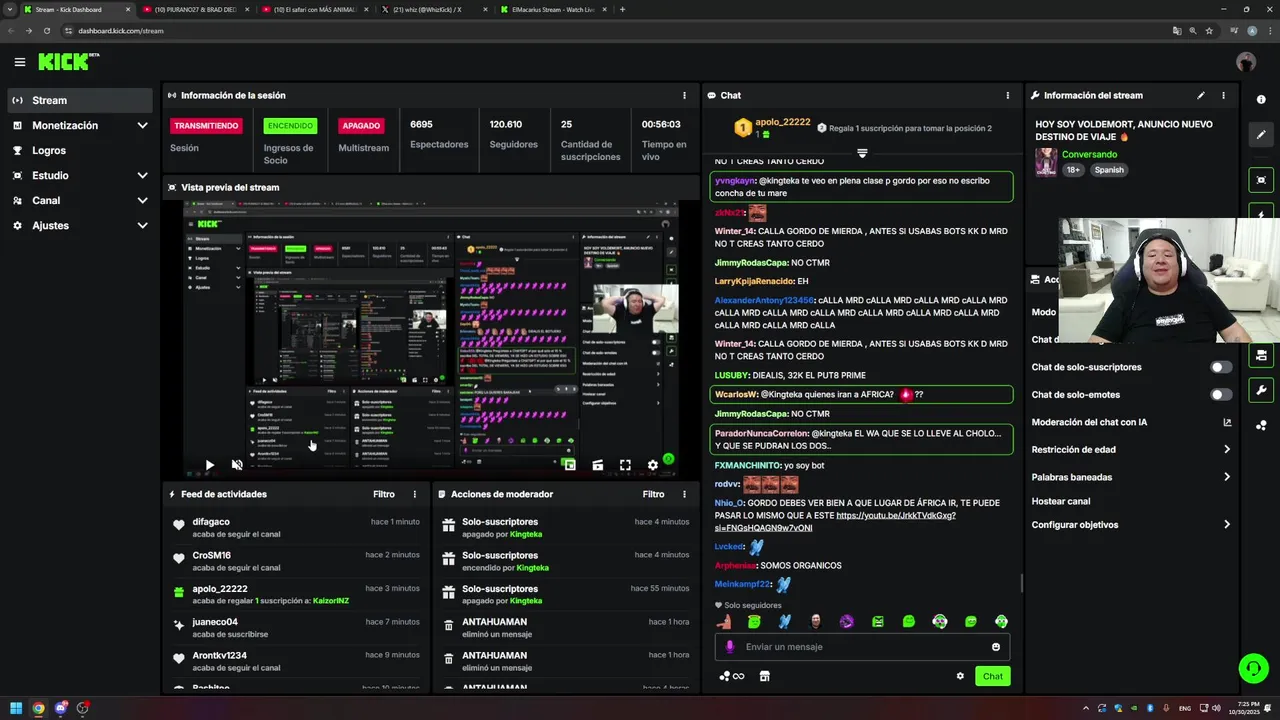Click the Chrome icon in taskbar
Screen dimensions: 1280x720
[38, 708]
